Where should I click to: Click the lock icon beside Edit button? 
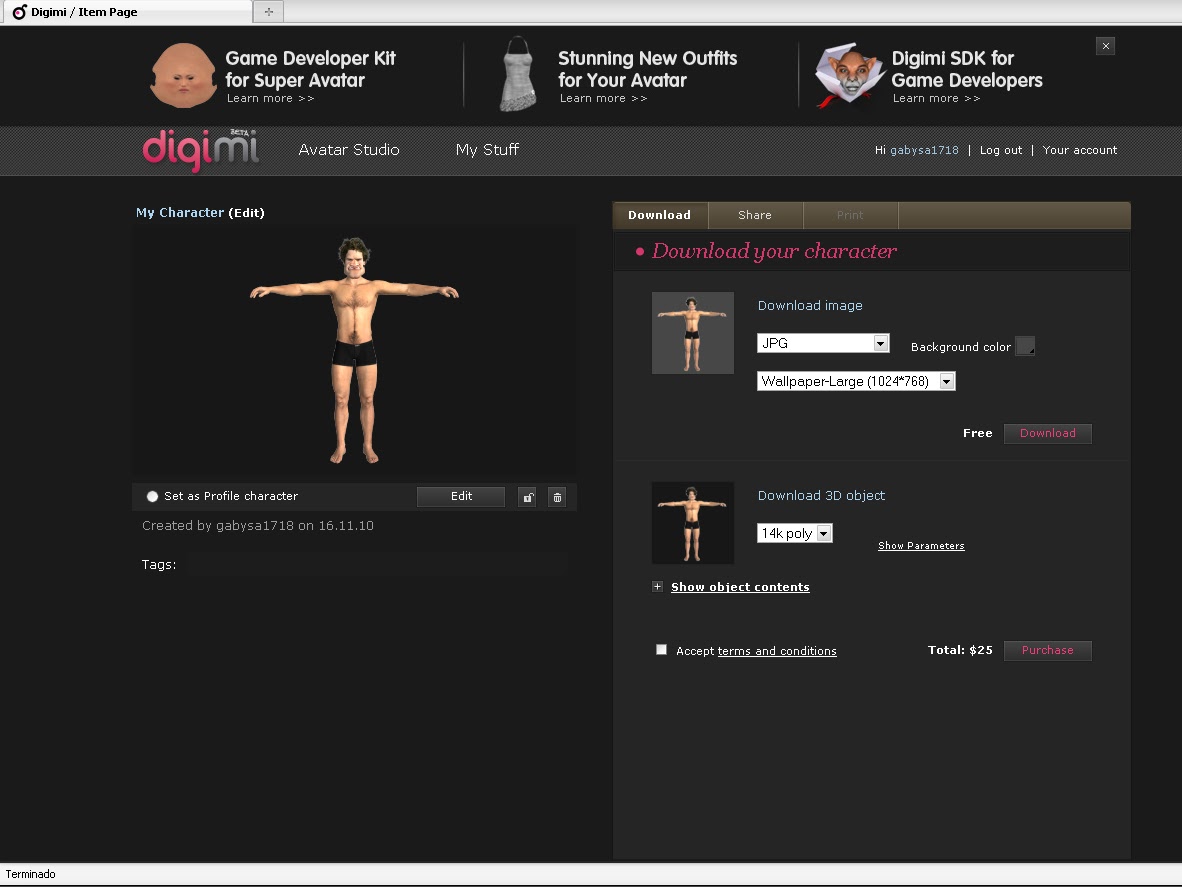click(527, 497)
